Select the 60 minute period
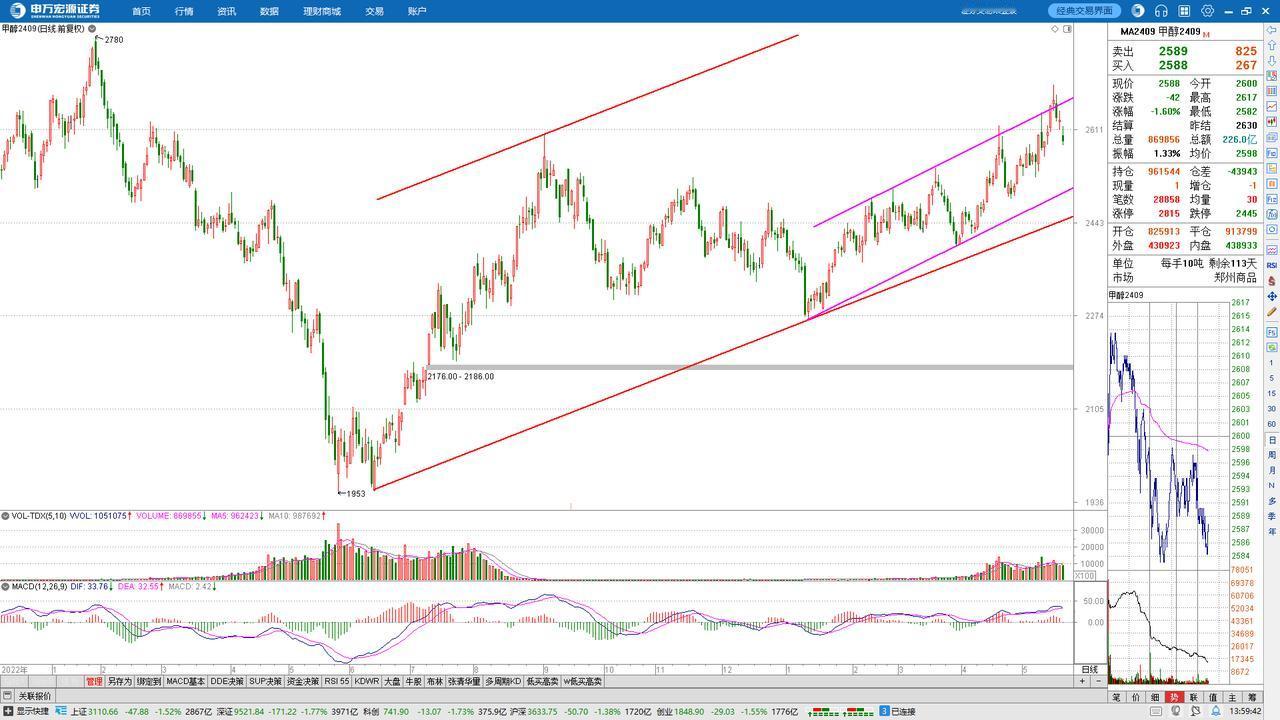1280x720 pixels. pyautogui.click(x=1272, y=424)
